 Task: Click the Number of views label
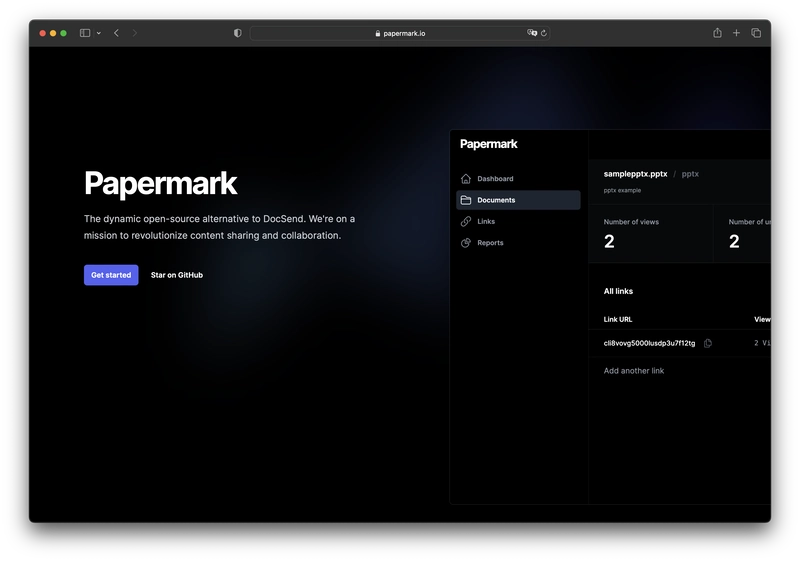coord(631,222)
